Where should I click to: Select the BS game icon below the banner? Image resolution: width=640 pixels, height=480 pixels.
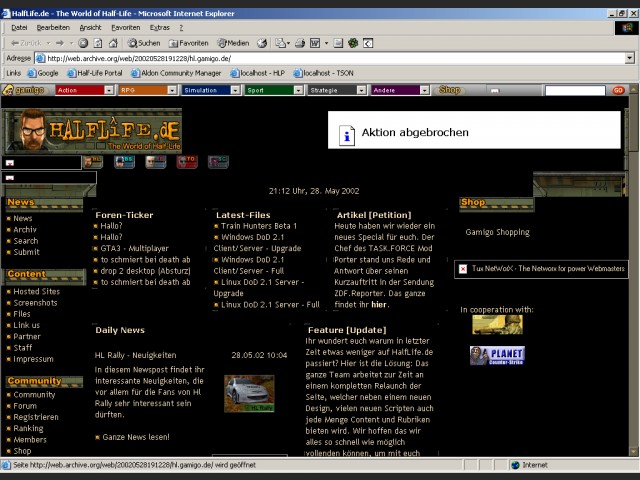point(124,162)
